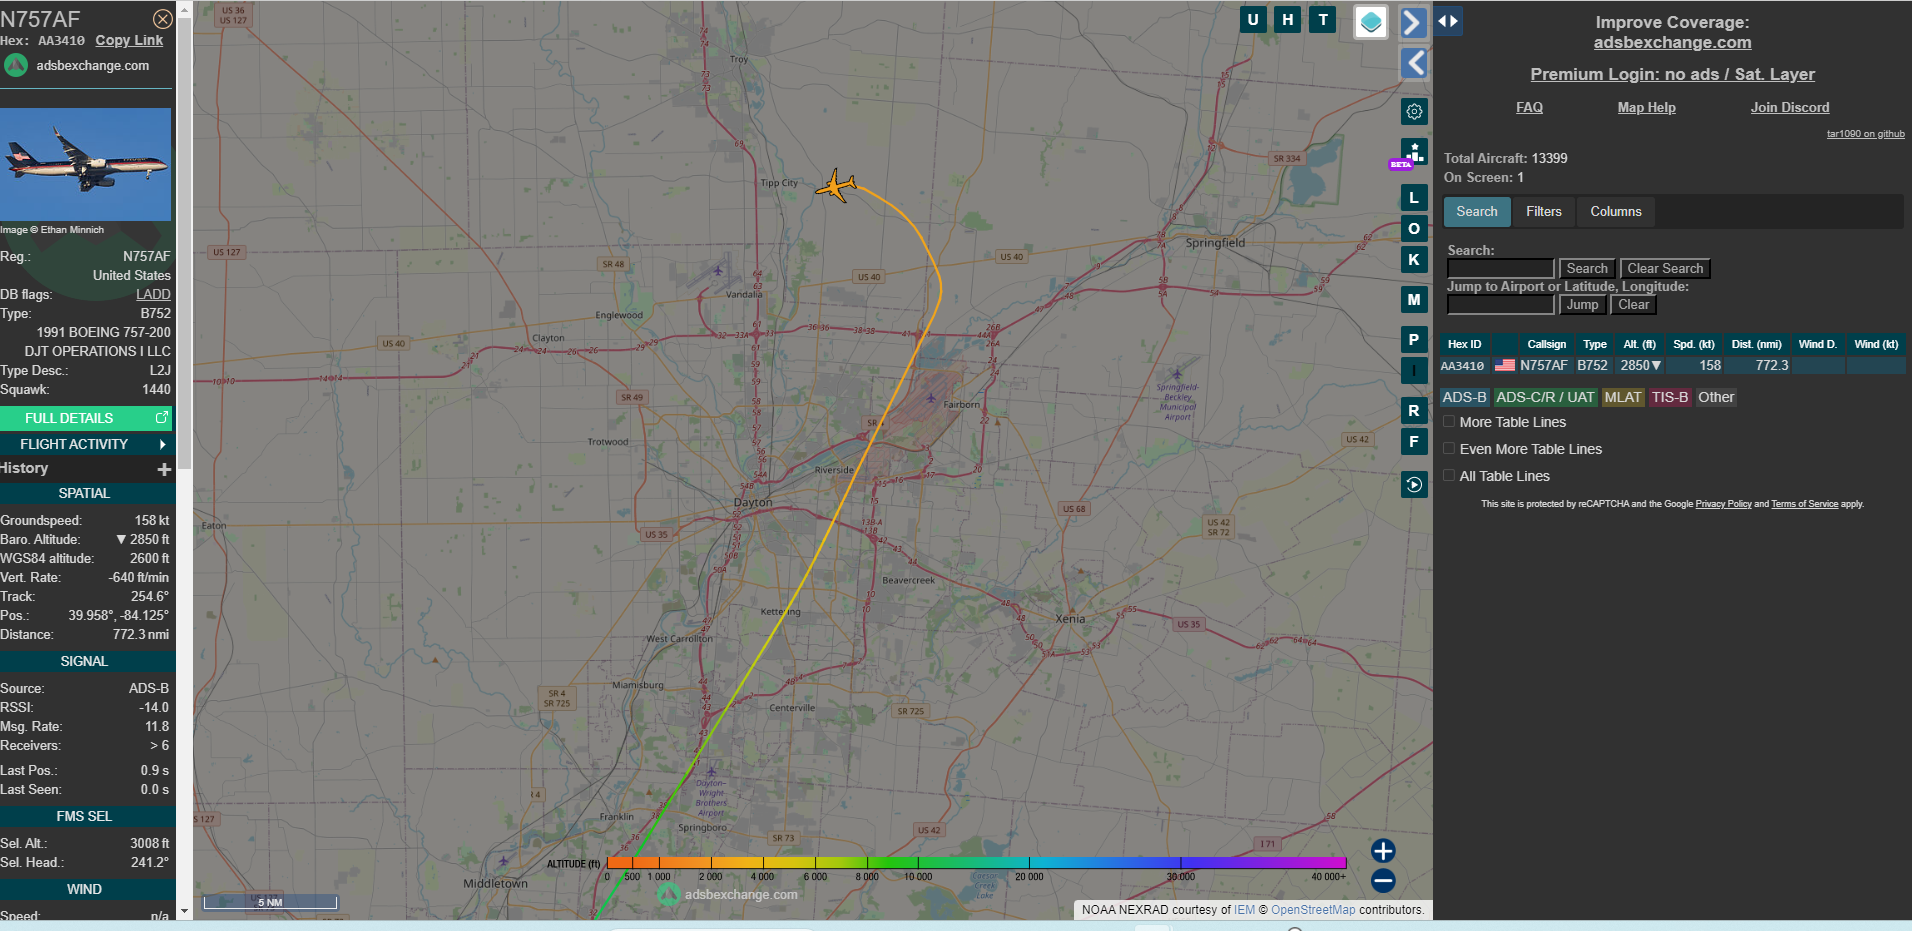Click the BETA heatmap icon
The image size is (1912, 931).
pyautogui.click(x=1412, y=154)
